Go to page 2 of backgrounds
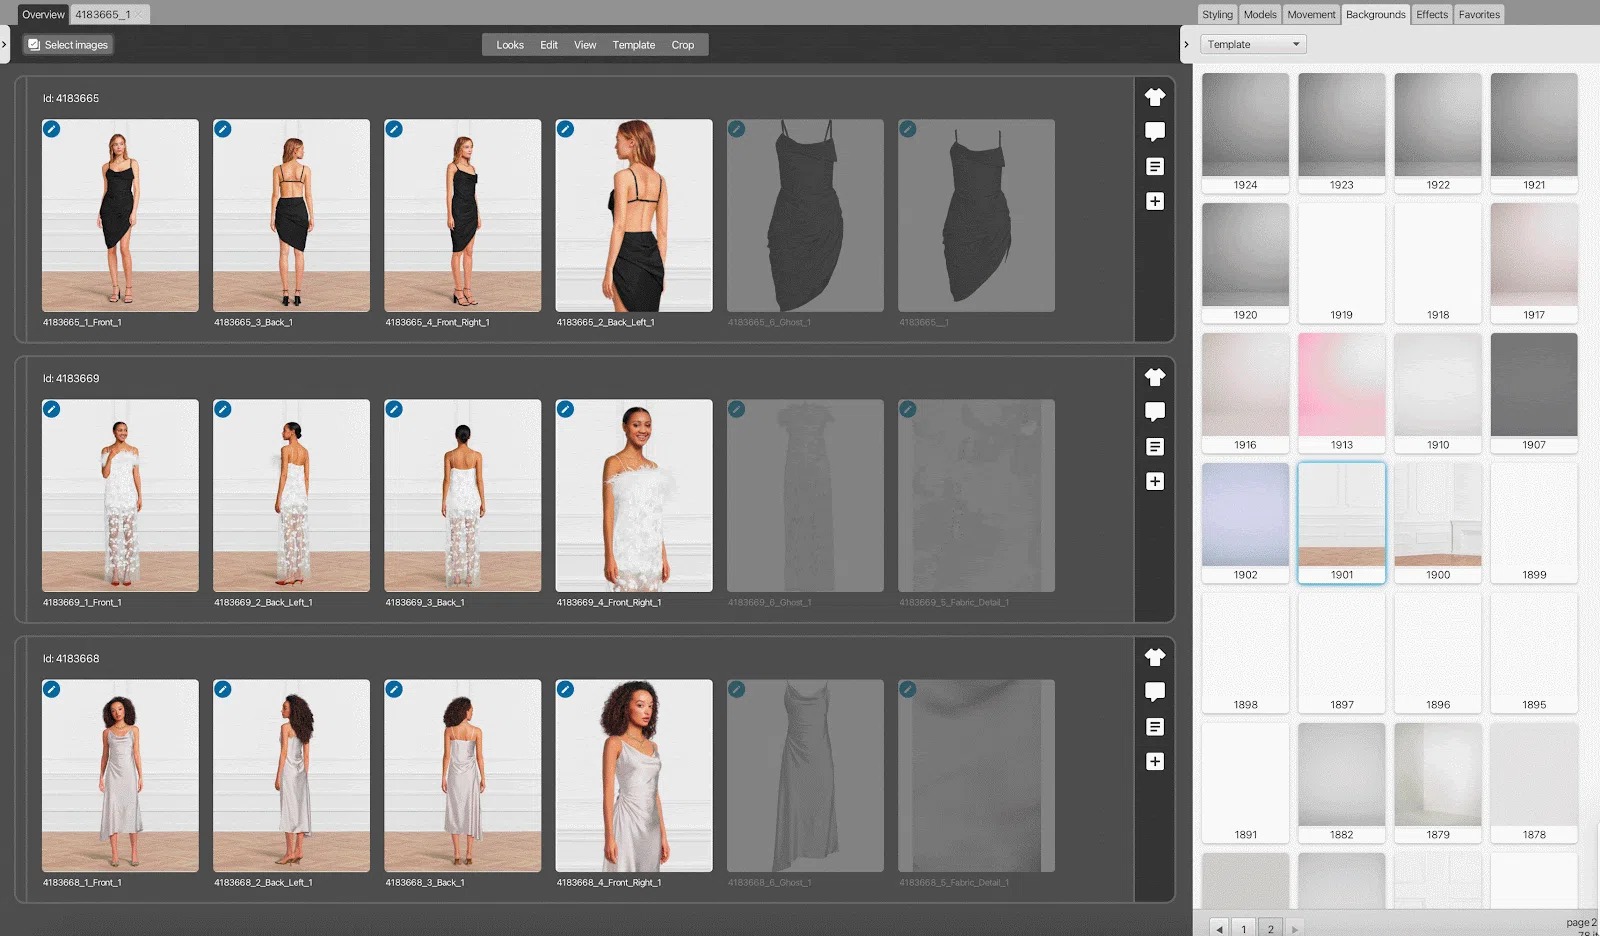This screenshot has height=936, width=1600. [x=1270, y=928]
